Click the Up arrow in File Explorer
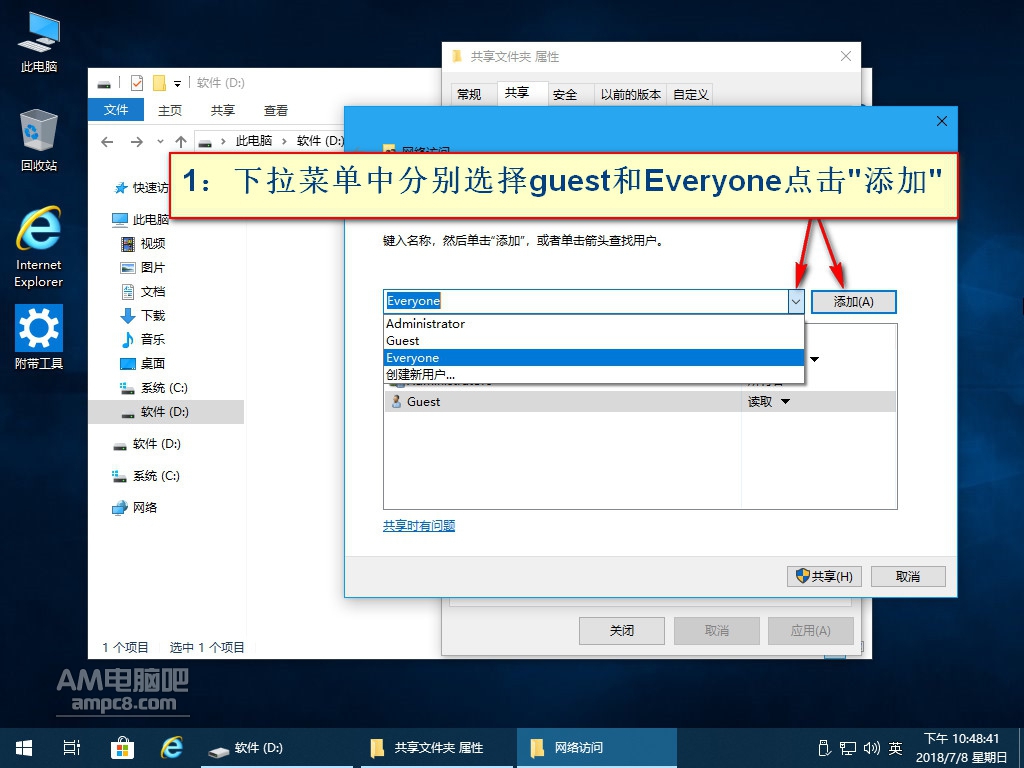 tap(181, 142)
